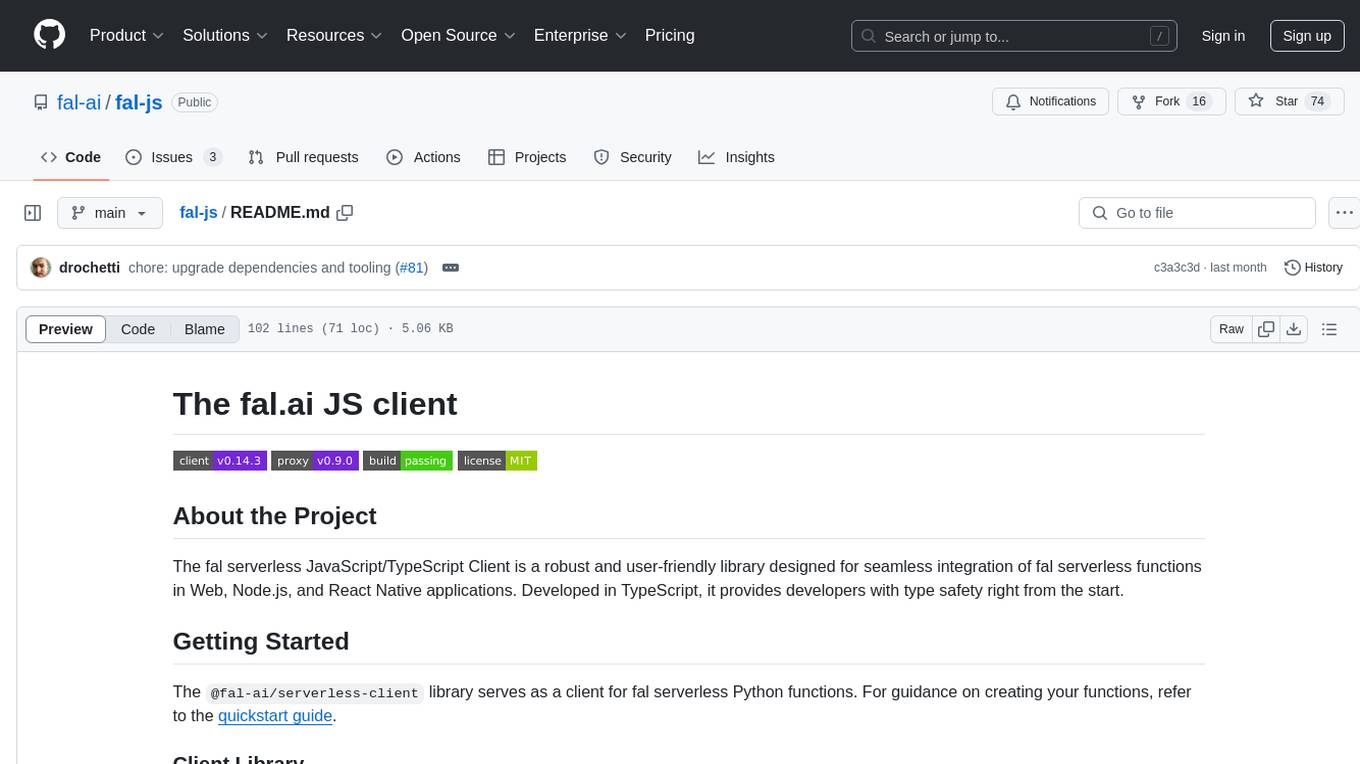Image resolution: width=1360 pixels, height=764 pixels.
Task: Switch to the Actions tab
Action: pyautogui.click(x=423, y=157)
